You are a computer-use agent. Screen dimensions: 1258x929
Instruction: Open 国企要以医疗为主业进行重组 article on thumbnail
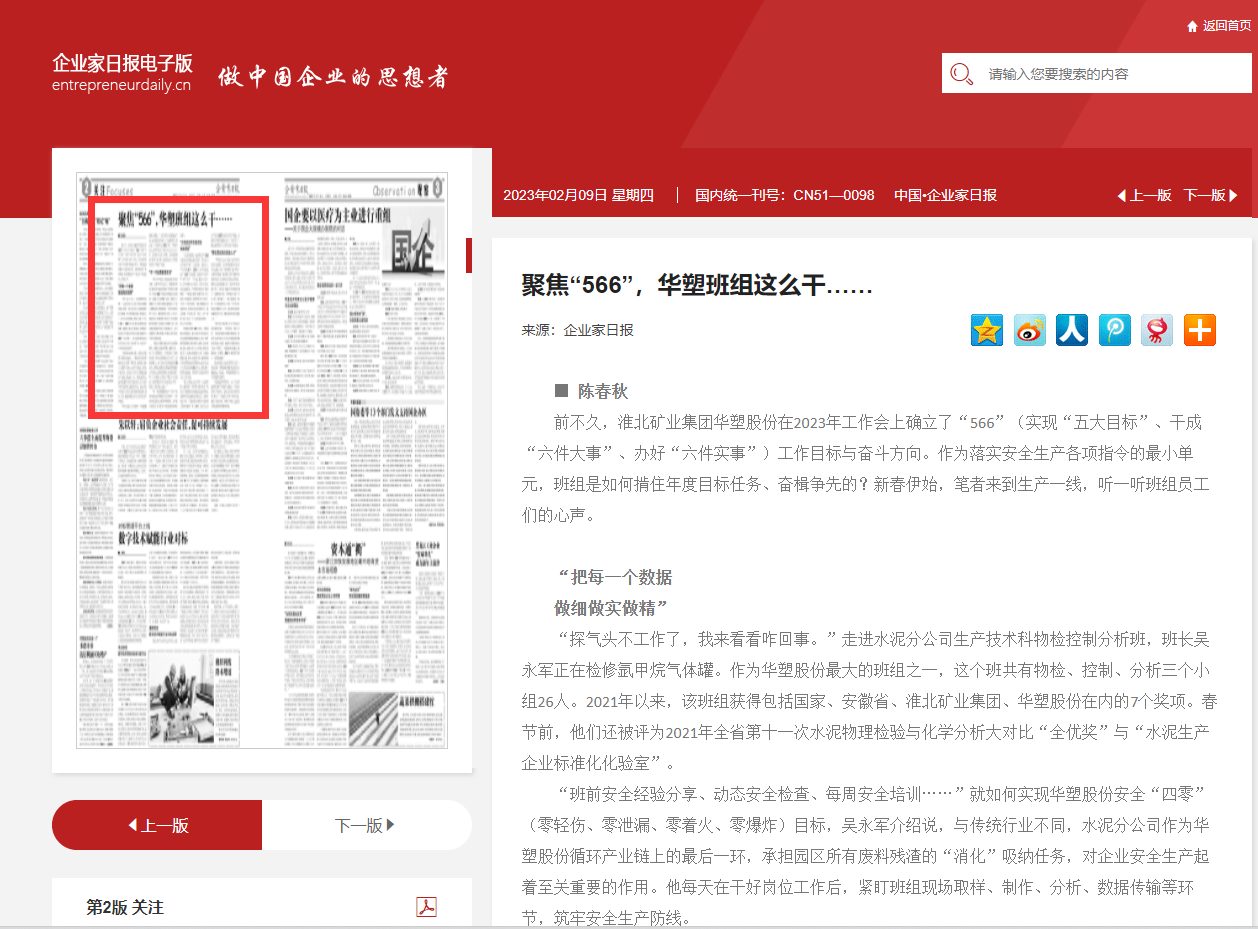[340, 216]
